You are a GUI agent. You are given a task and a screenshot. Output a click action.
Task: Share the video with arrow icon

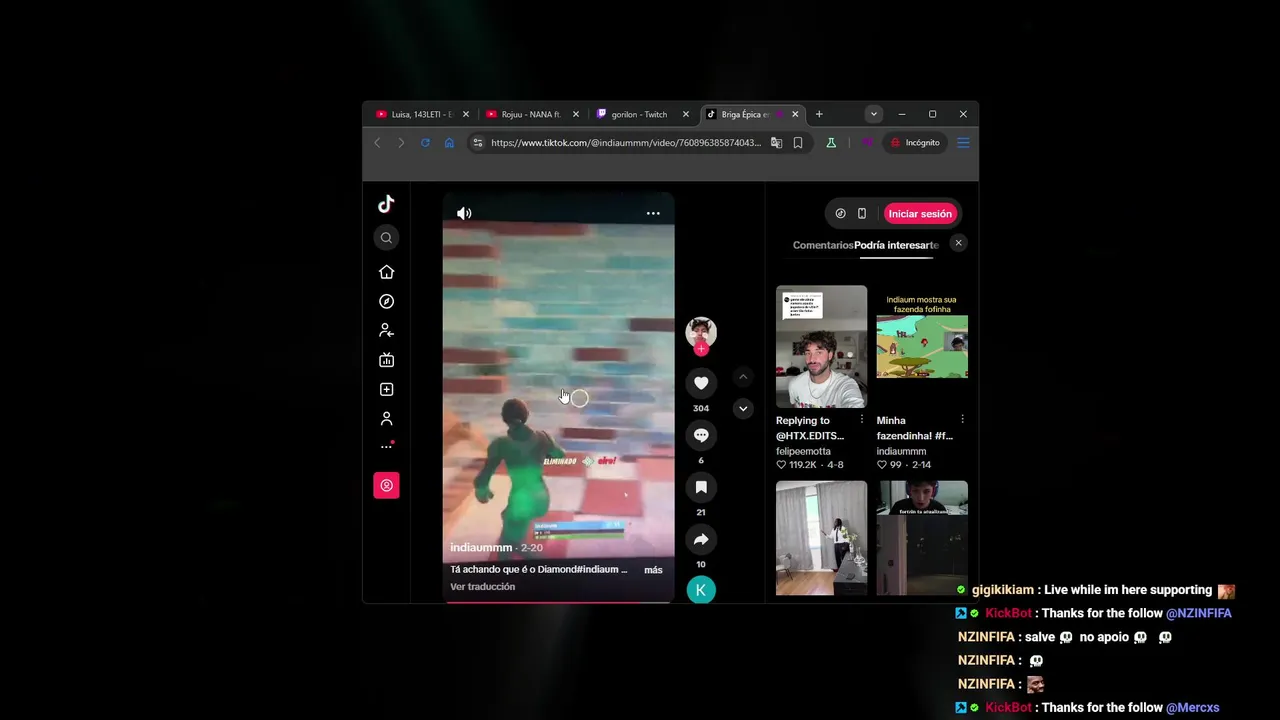coord(701,539)
